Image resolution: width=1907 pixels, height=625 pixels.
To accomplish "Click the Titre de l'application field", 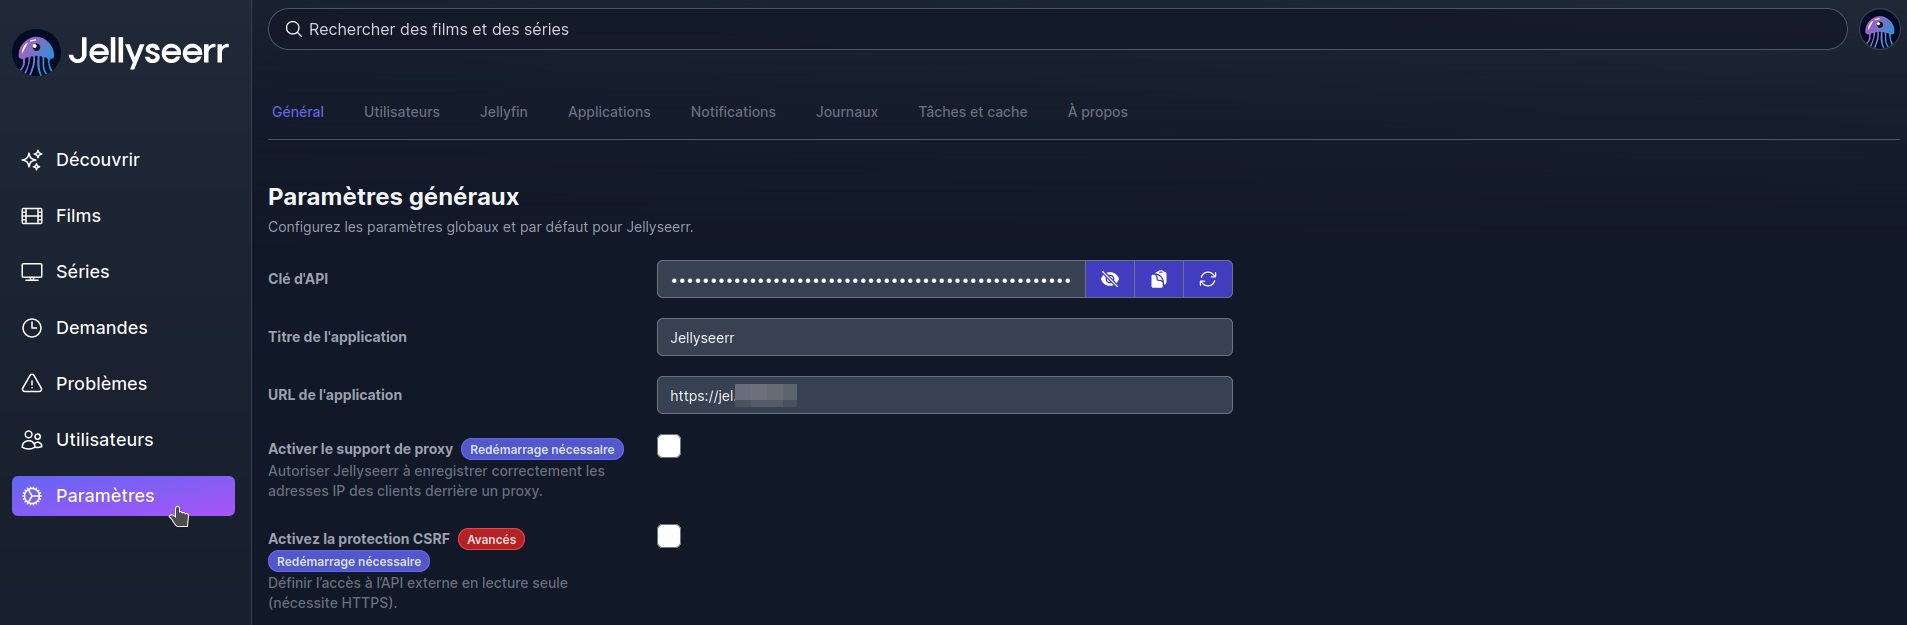I will click(944, 337).
